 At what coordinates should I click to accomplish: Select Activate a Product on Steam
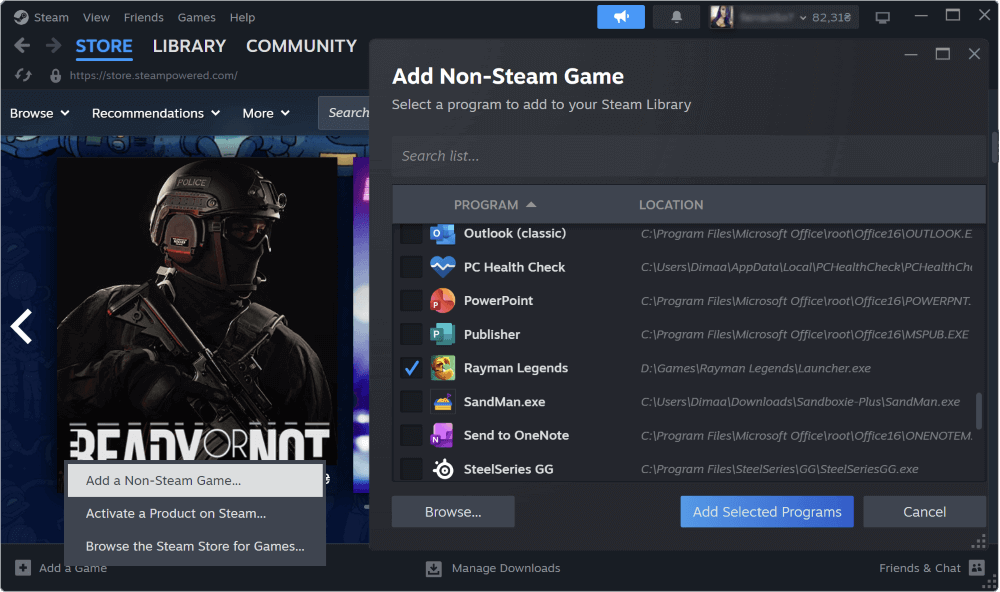point(176,513)
